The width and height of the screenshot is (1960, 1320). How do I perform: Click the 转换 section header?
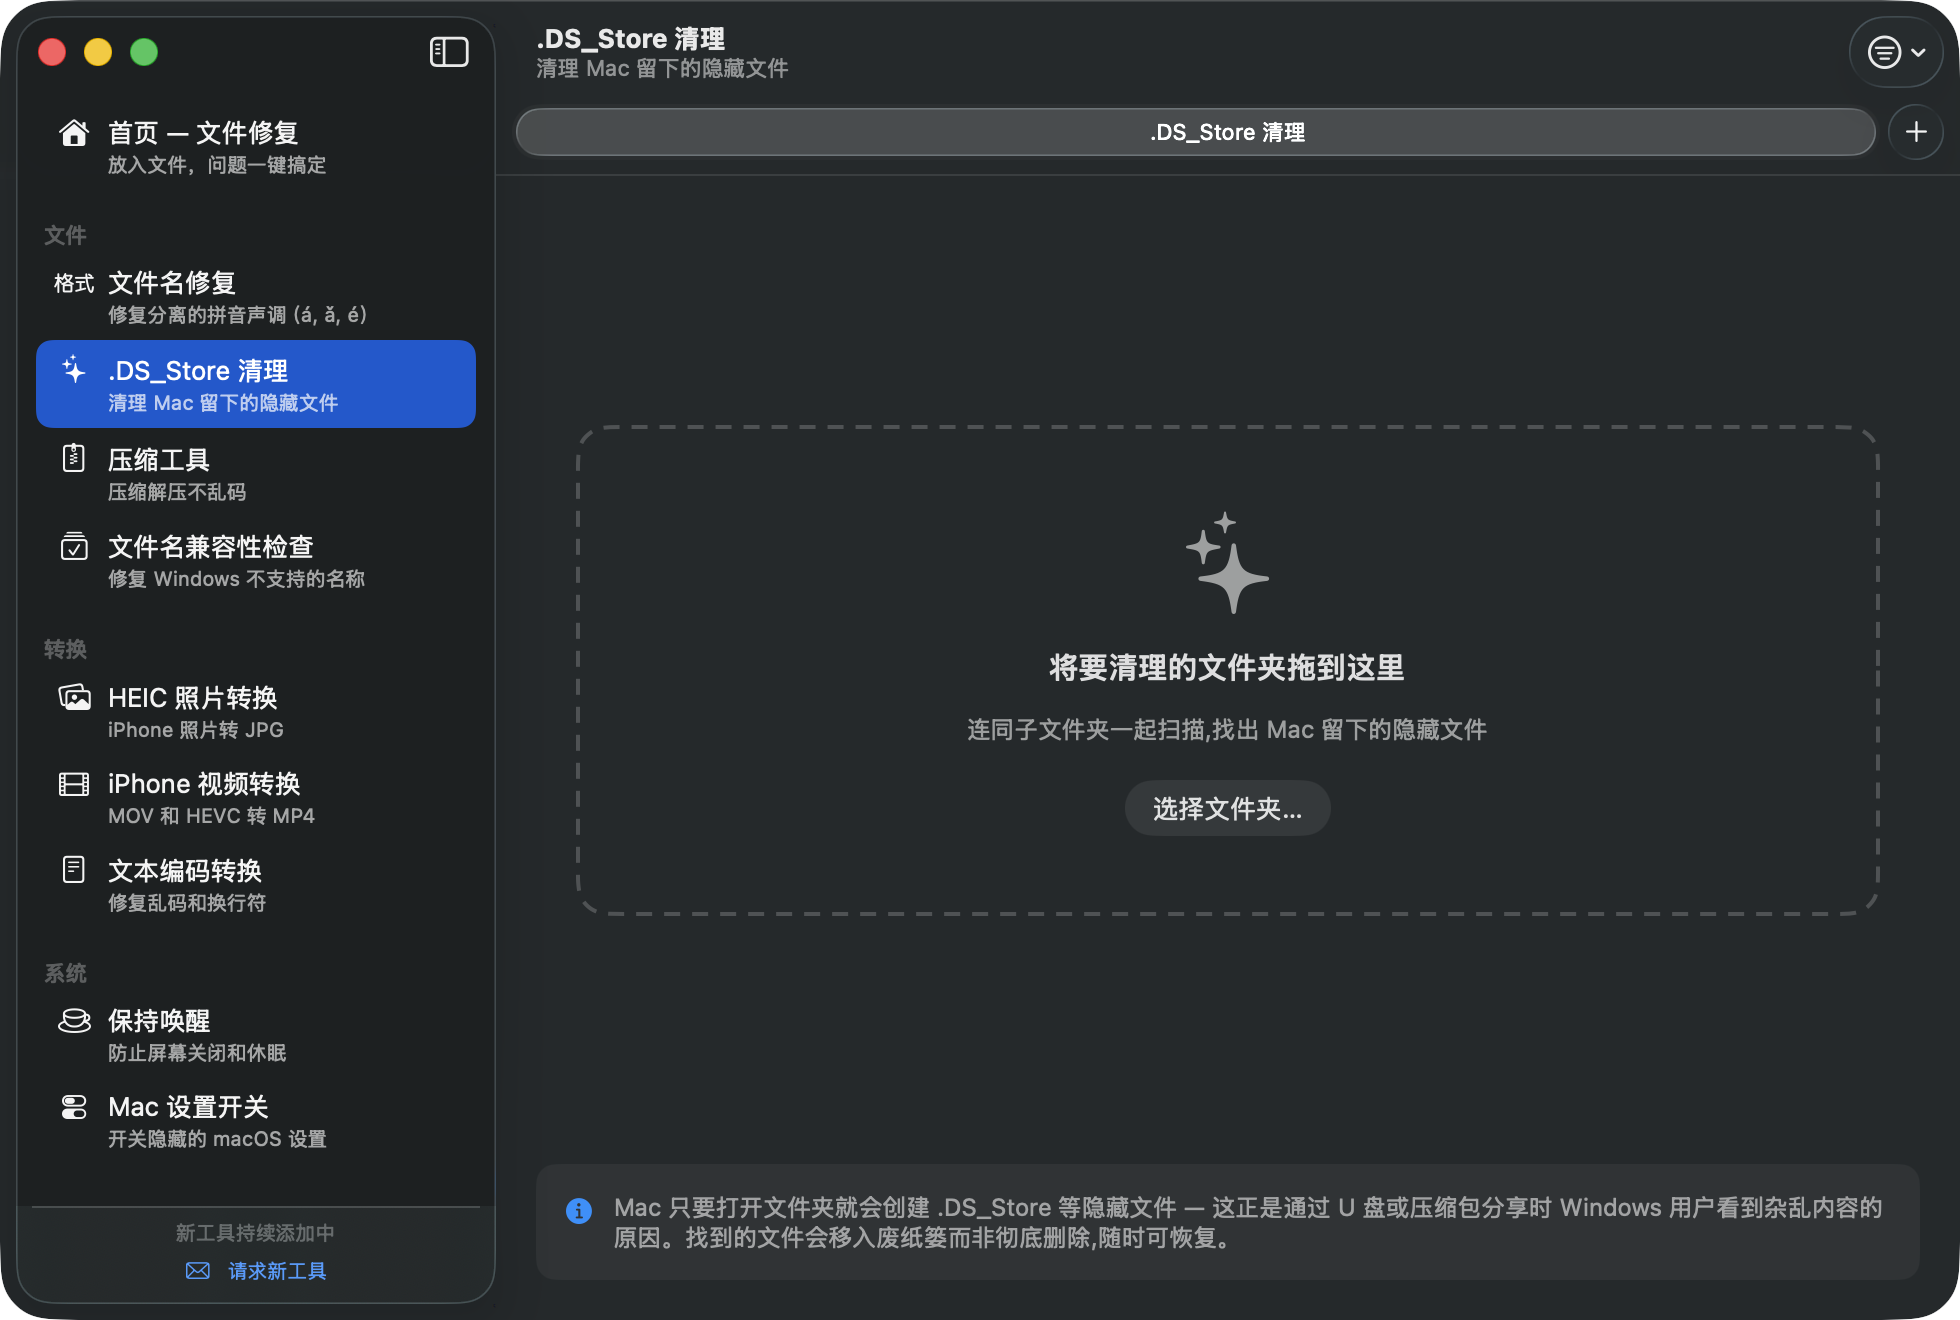tap(65, 649)
